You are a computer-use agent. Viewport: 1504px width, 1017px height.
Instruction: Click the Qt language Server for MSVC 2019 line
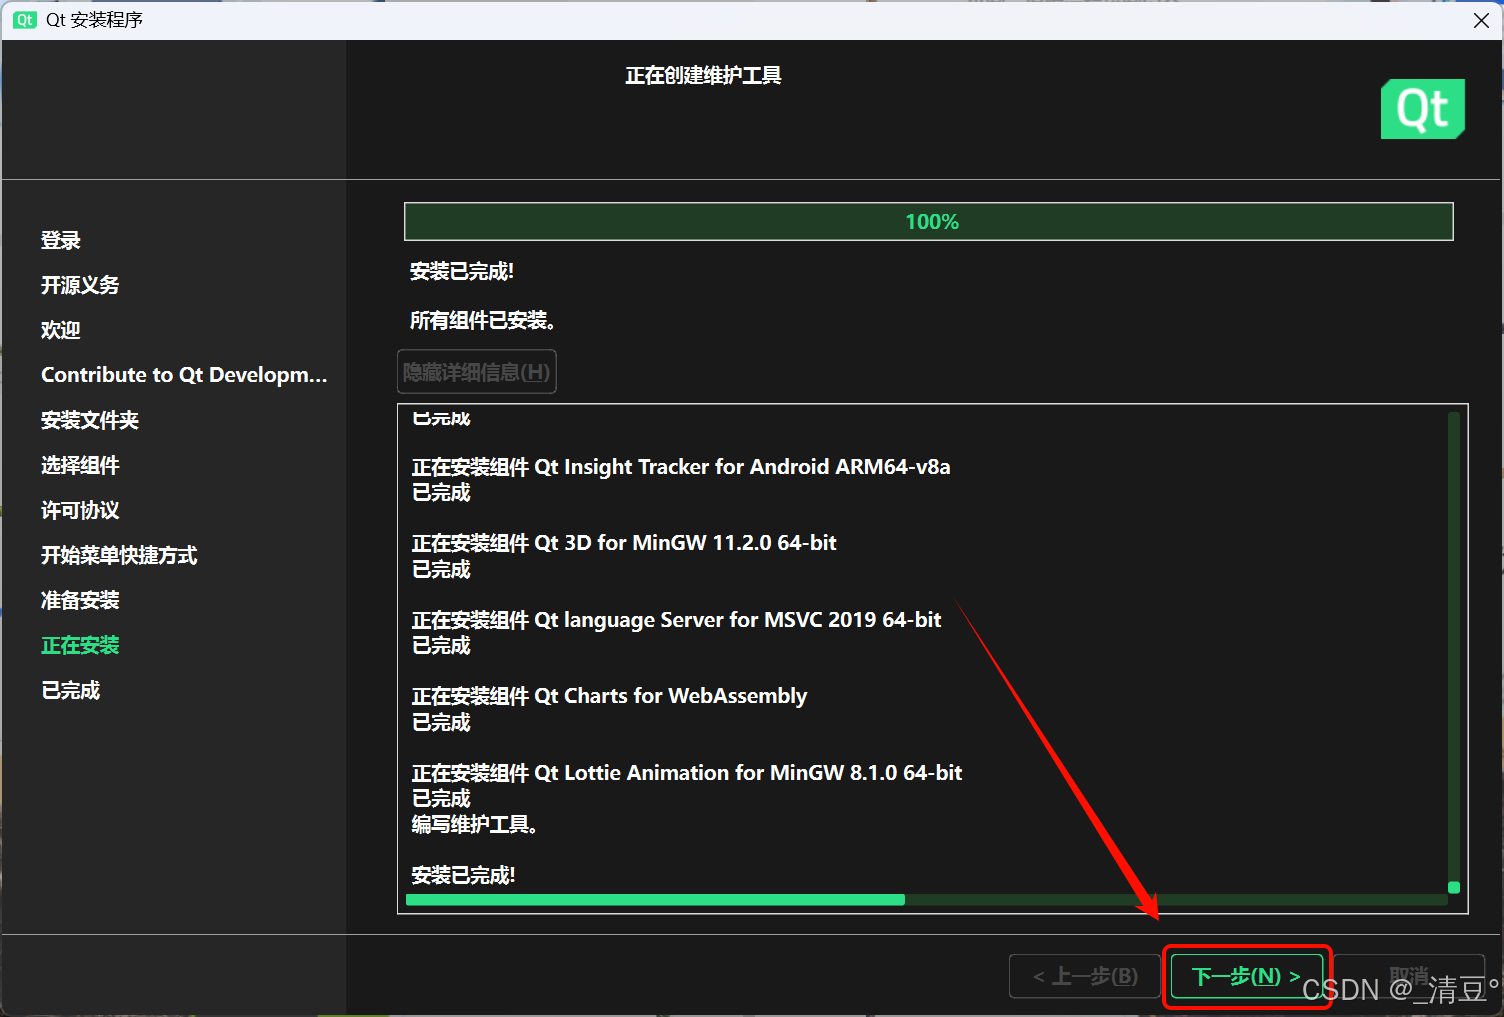click(677, 620)
